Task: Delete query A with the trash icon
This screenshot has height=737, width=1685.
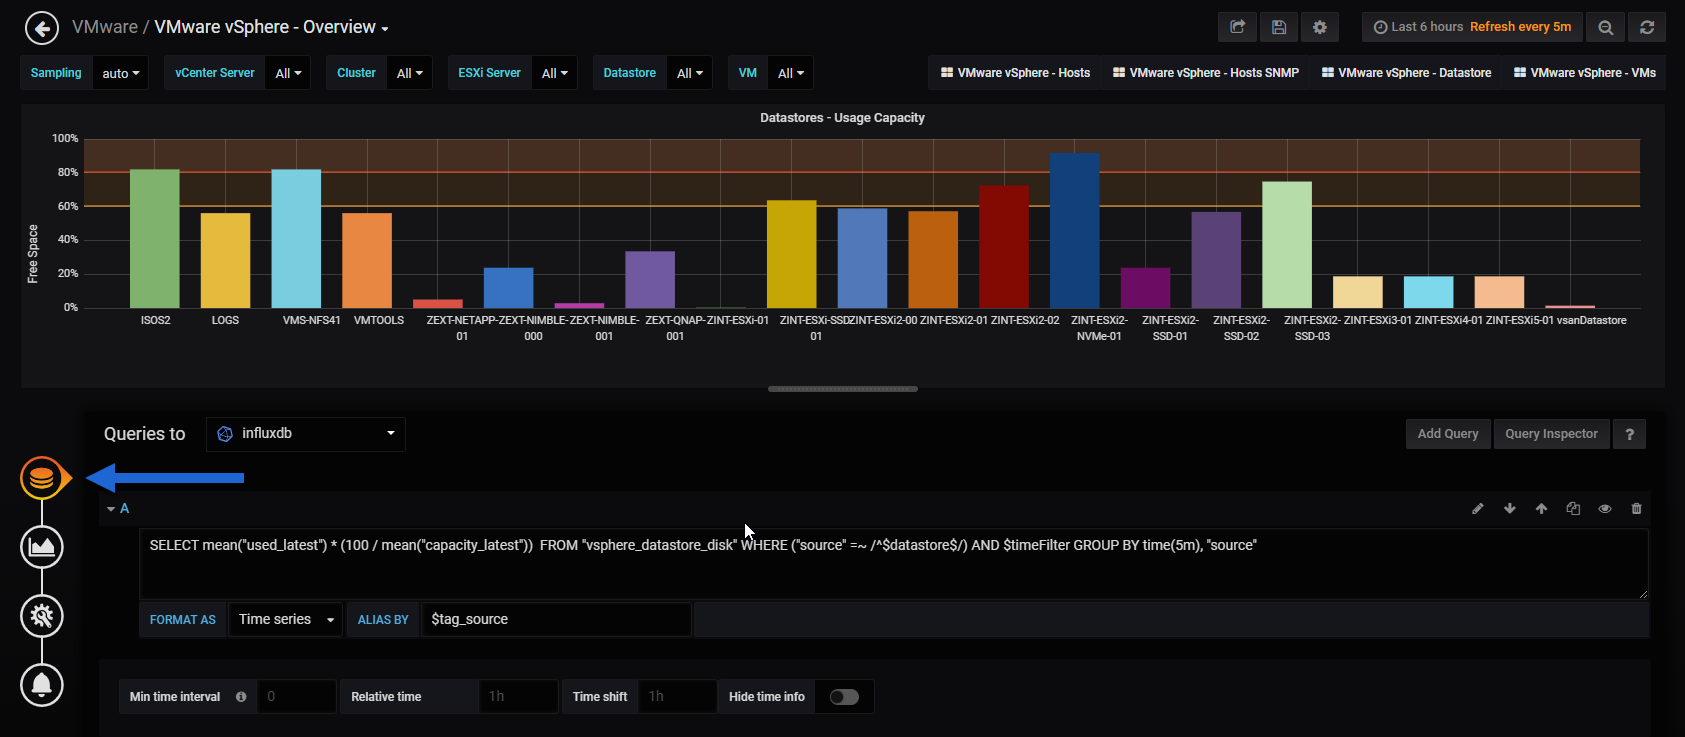Action: click(x=1637, y=509)
